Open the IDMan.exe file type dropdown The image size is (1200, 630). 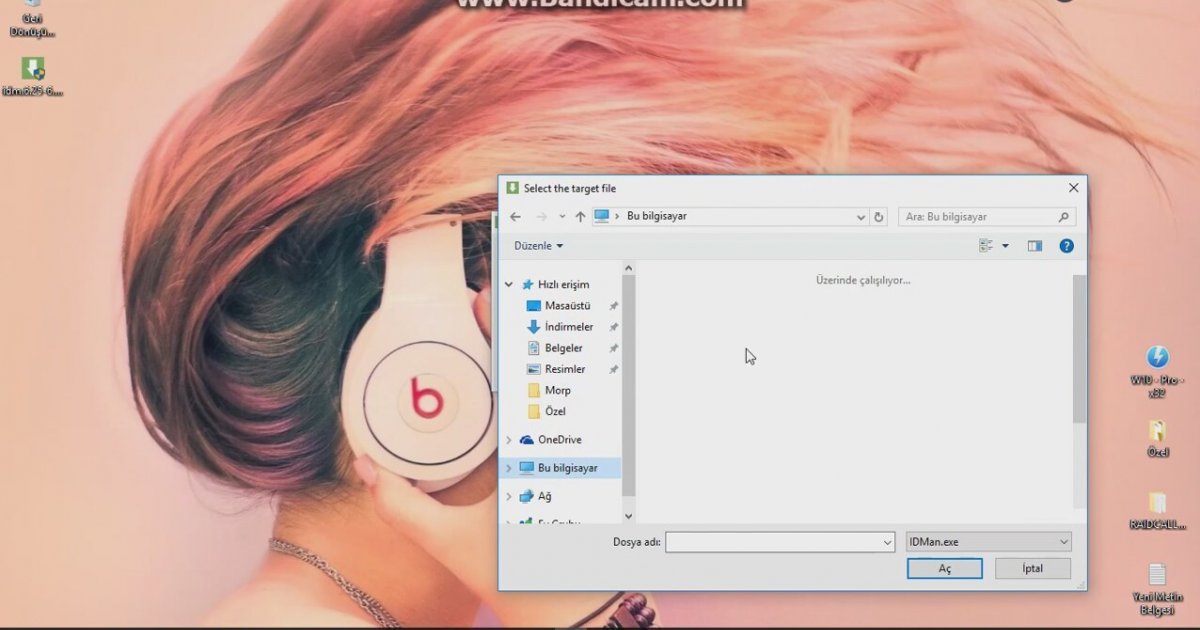(988, 542)
